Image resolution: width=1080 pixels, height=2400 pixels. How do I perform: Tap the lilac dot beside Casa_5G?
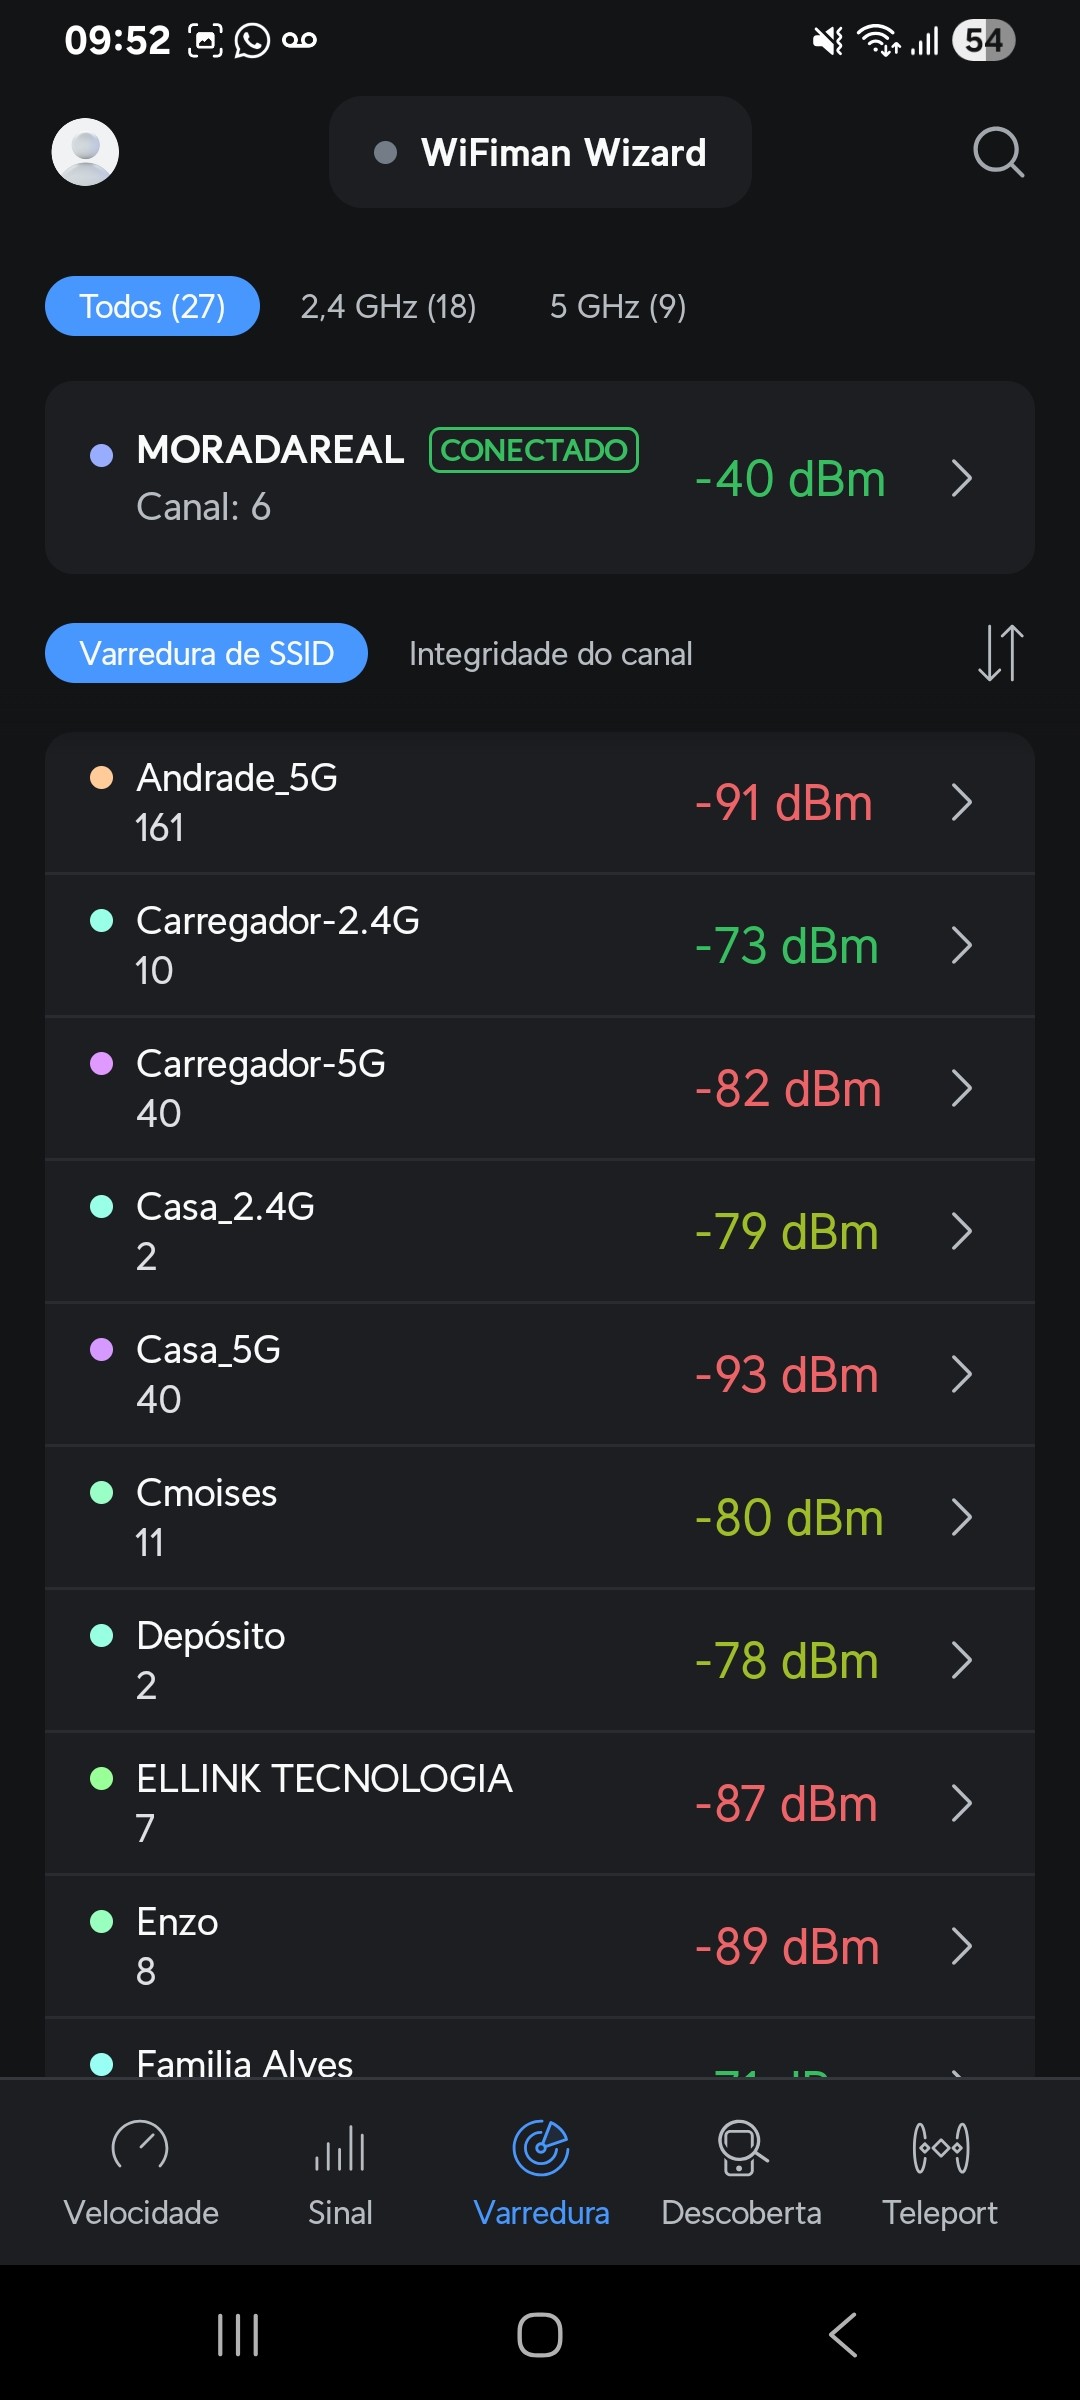(101, 1350)
